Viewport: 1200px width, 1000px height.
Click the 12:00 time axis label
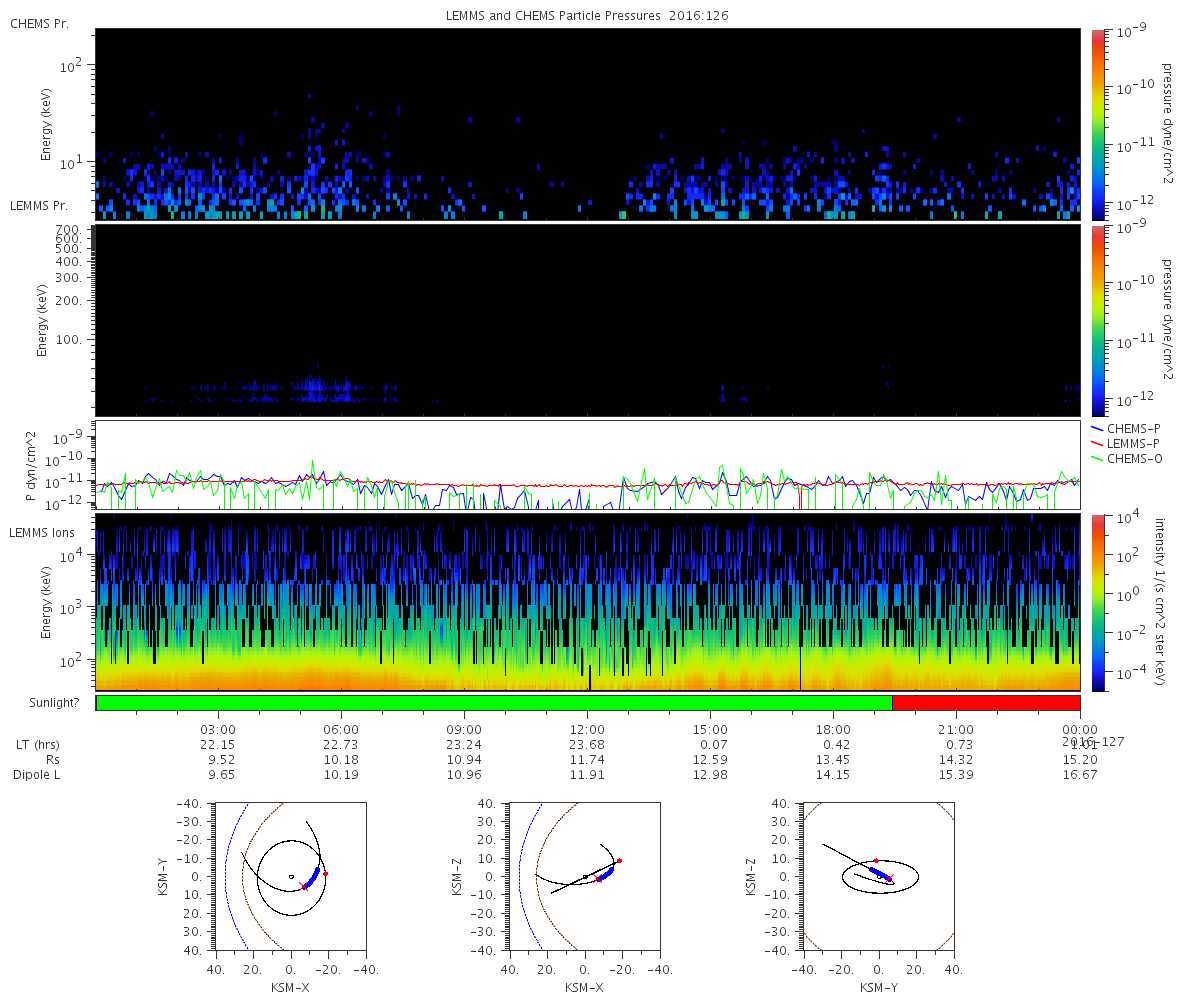click(587, 729)
